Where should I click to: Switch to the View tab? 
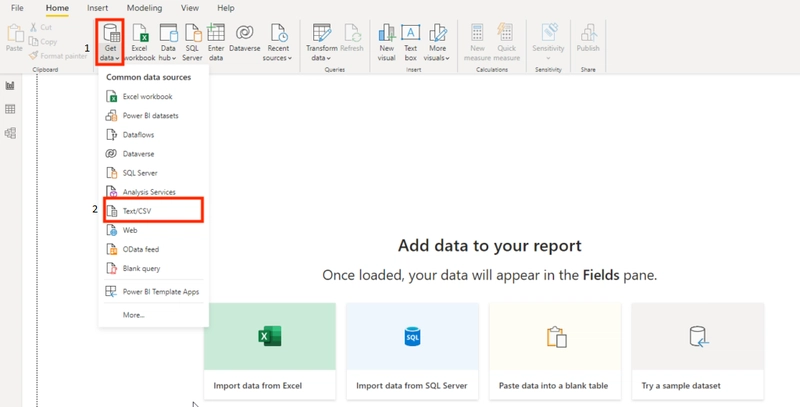coord(190,8)
